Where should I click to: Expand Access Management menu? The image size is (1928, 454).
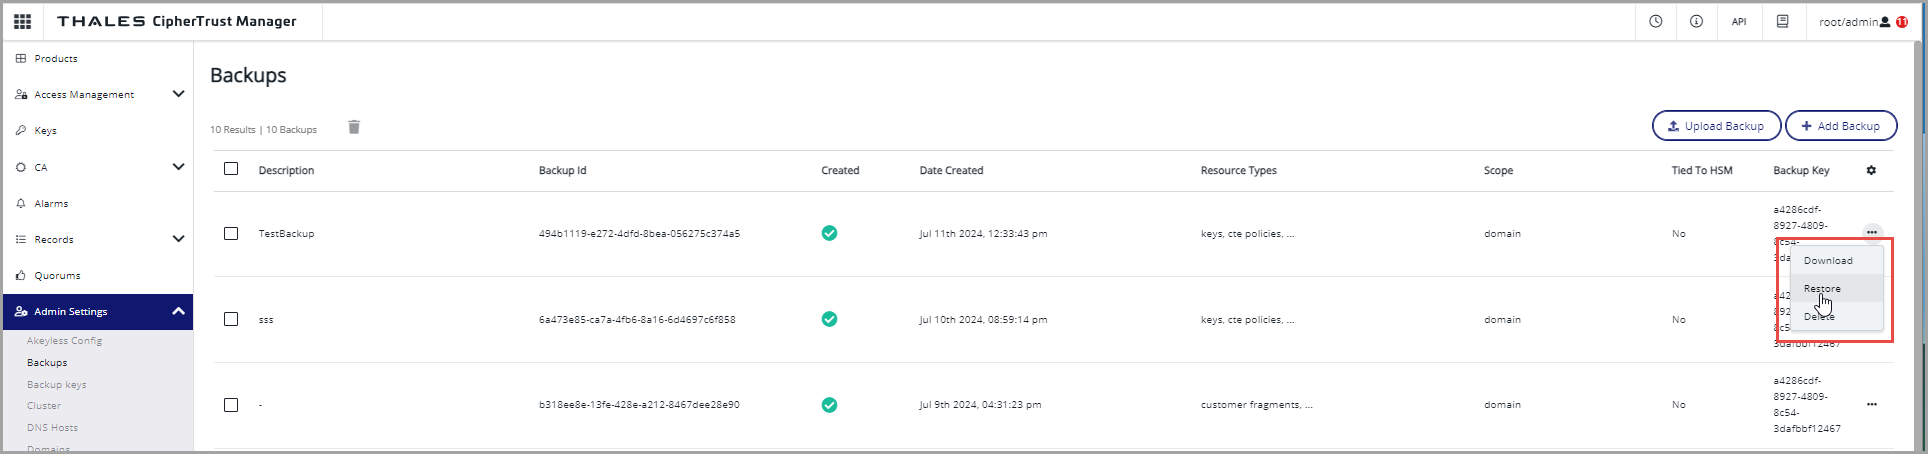tap(178, 94)
